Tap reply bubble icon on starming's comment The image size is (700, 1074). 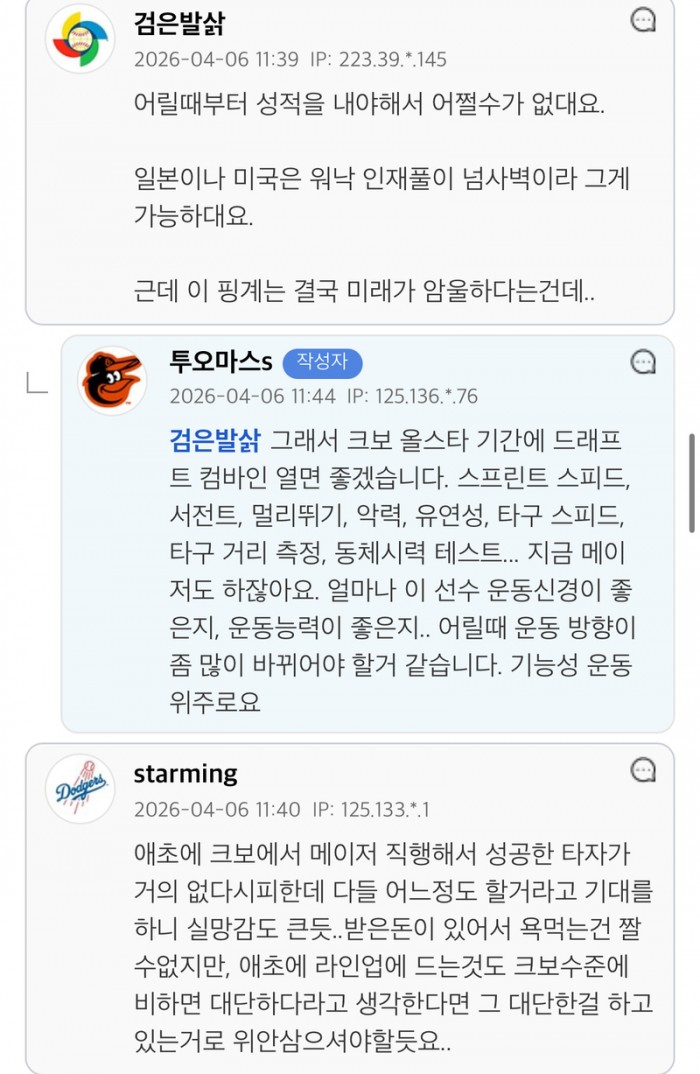tap(644, 770)
